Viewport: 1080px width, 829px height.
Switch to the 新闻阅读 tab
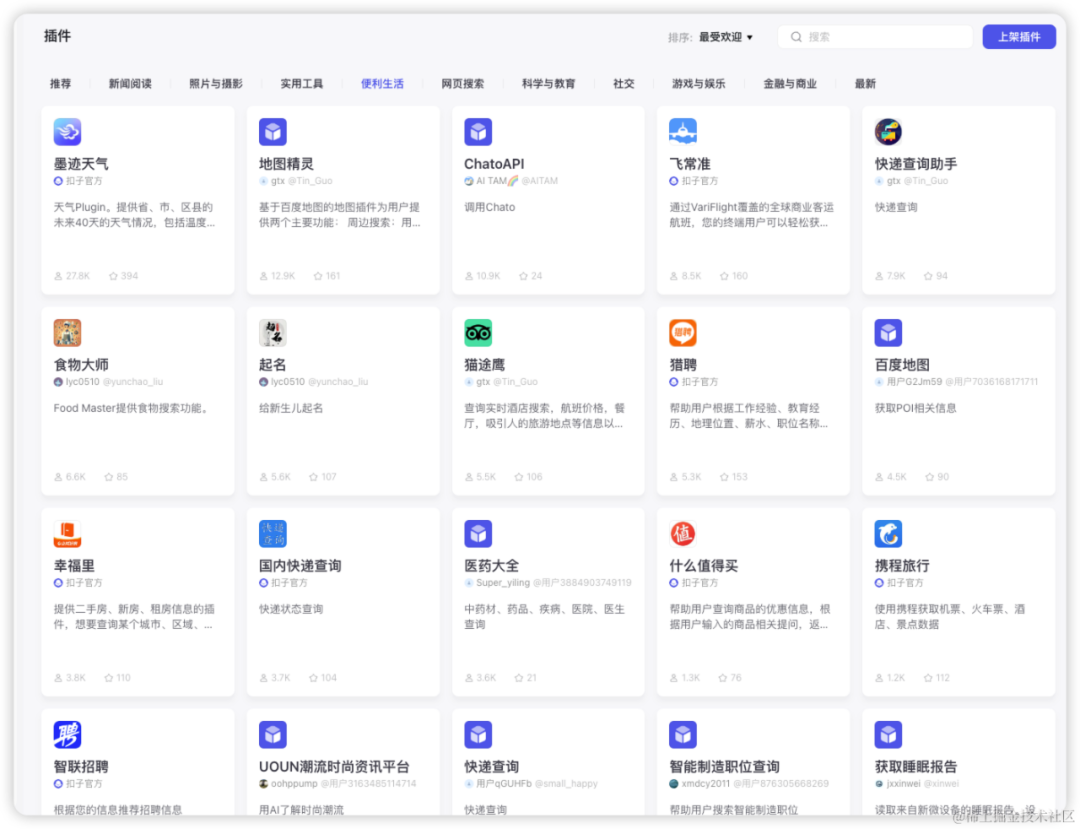[x=130, y=84]
